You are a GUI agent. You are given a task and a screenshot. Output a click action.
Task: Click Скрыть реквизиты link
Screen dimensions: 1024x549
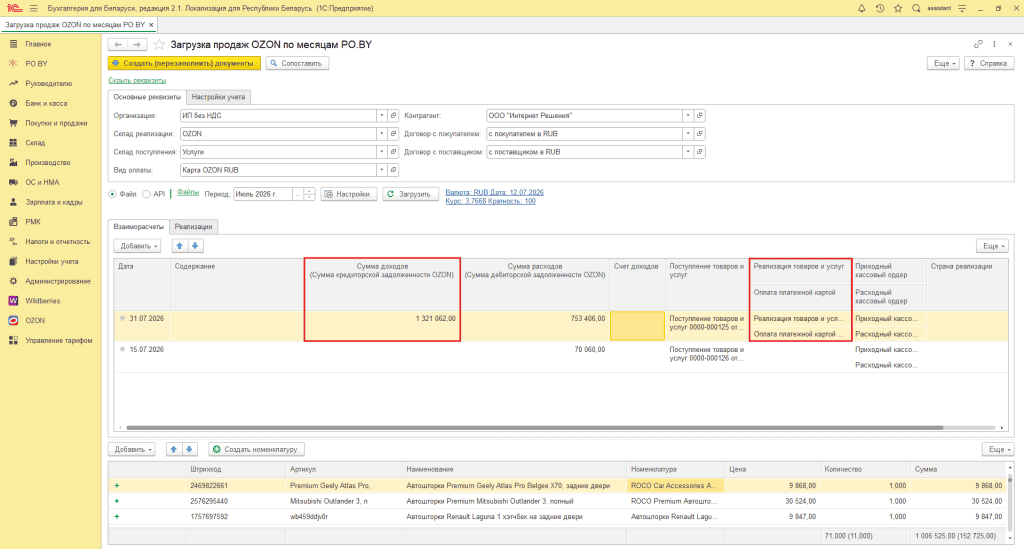[137, 80]
